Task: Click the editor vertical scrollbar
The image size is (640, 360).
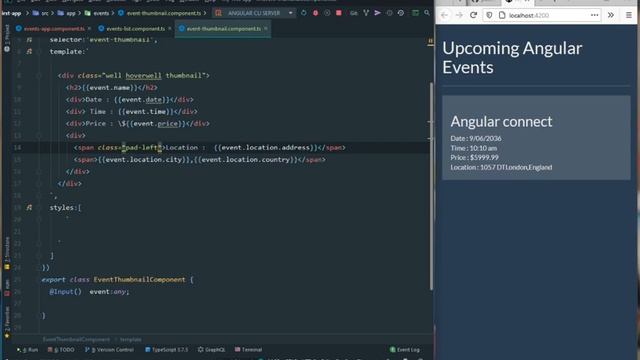Action: coord(431,187)
